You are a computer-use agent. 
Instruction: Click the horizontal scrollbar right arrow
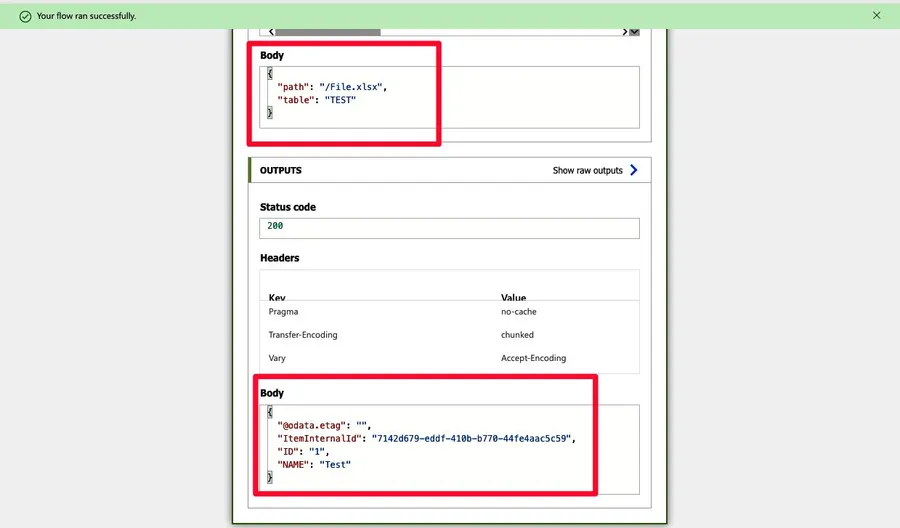[x=625, y=32]
